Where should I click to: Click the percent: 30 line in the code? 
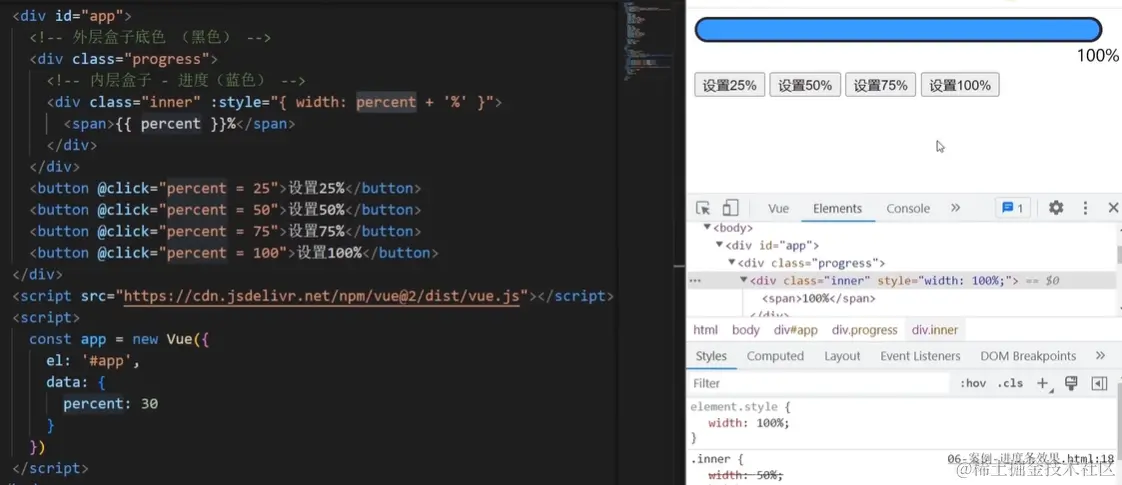[x=110, y=403]
